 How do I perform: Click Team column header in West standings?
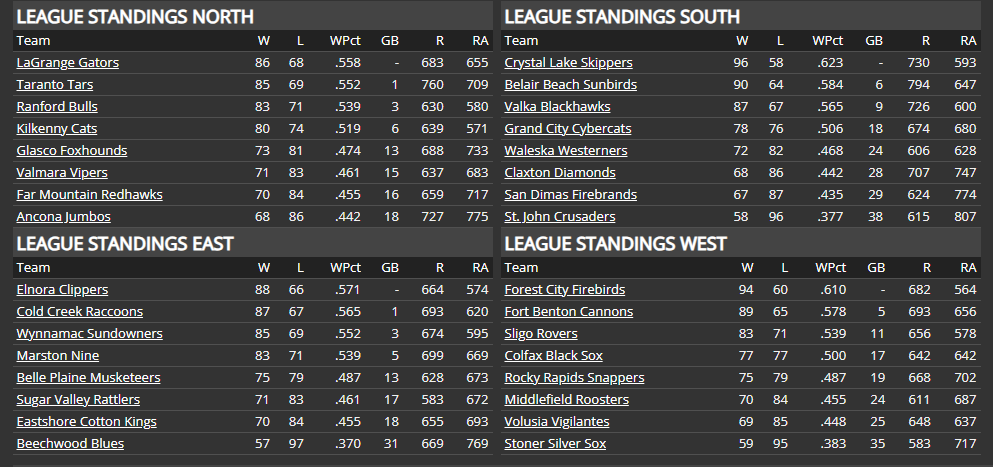click(521, 268)
